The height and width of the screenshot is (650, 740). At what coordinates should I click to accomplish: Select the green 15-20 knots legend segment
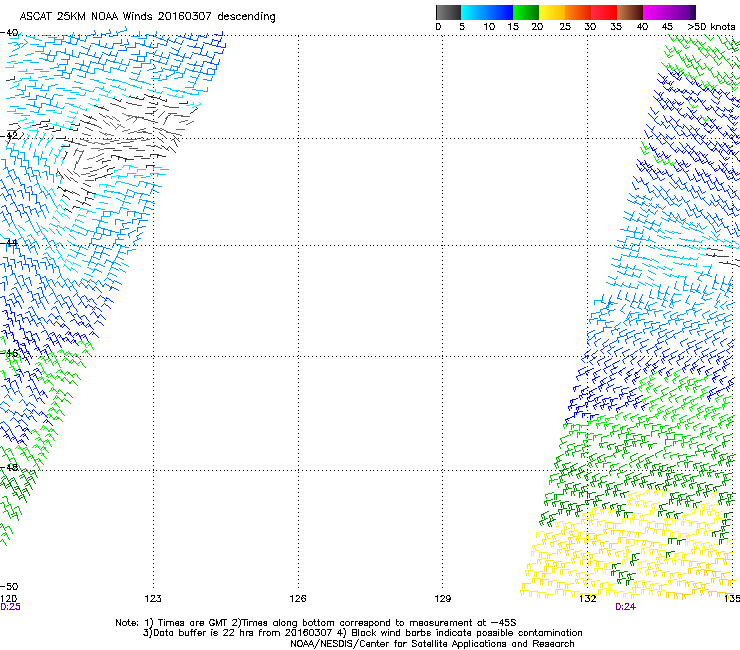(x=526, y=12)
